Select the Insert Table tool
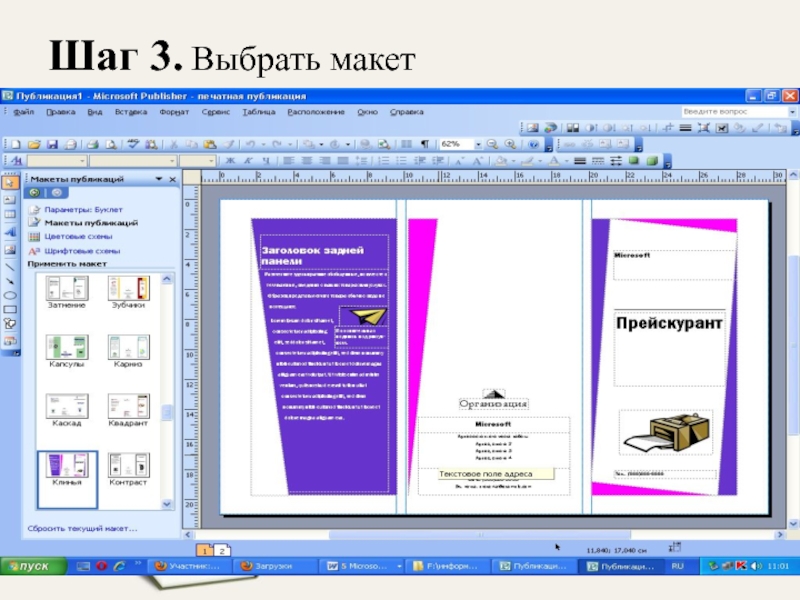Viewport: 800px width, 600px height. (10, 215)
